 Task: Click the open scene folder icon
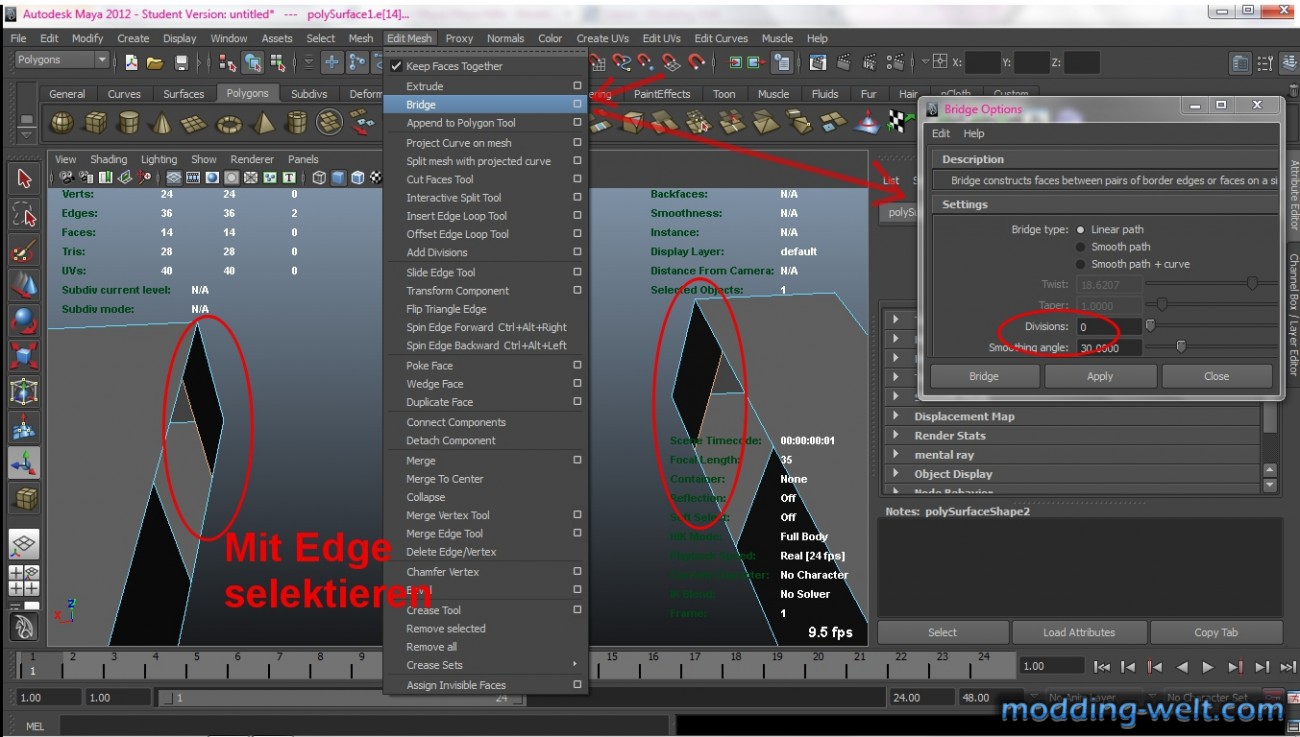coord(155,62)
